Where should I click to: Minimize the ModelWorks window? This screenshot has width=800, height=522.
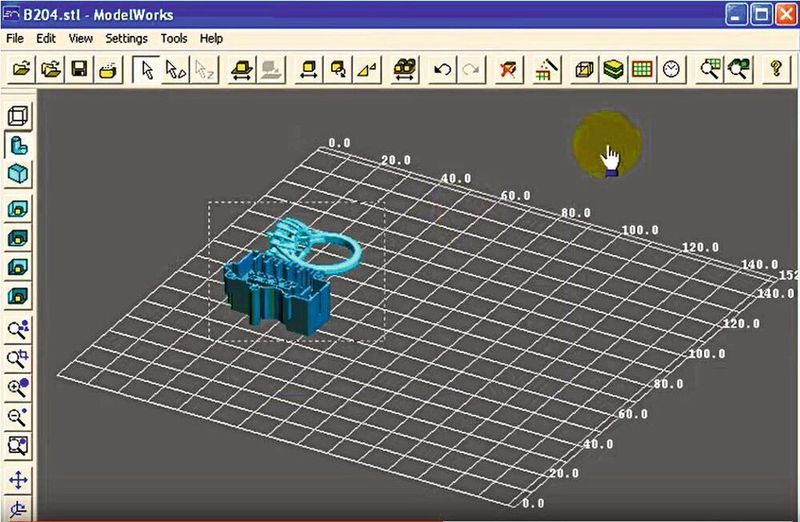click(736, 15)
